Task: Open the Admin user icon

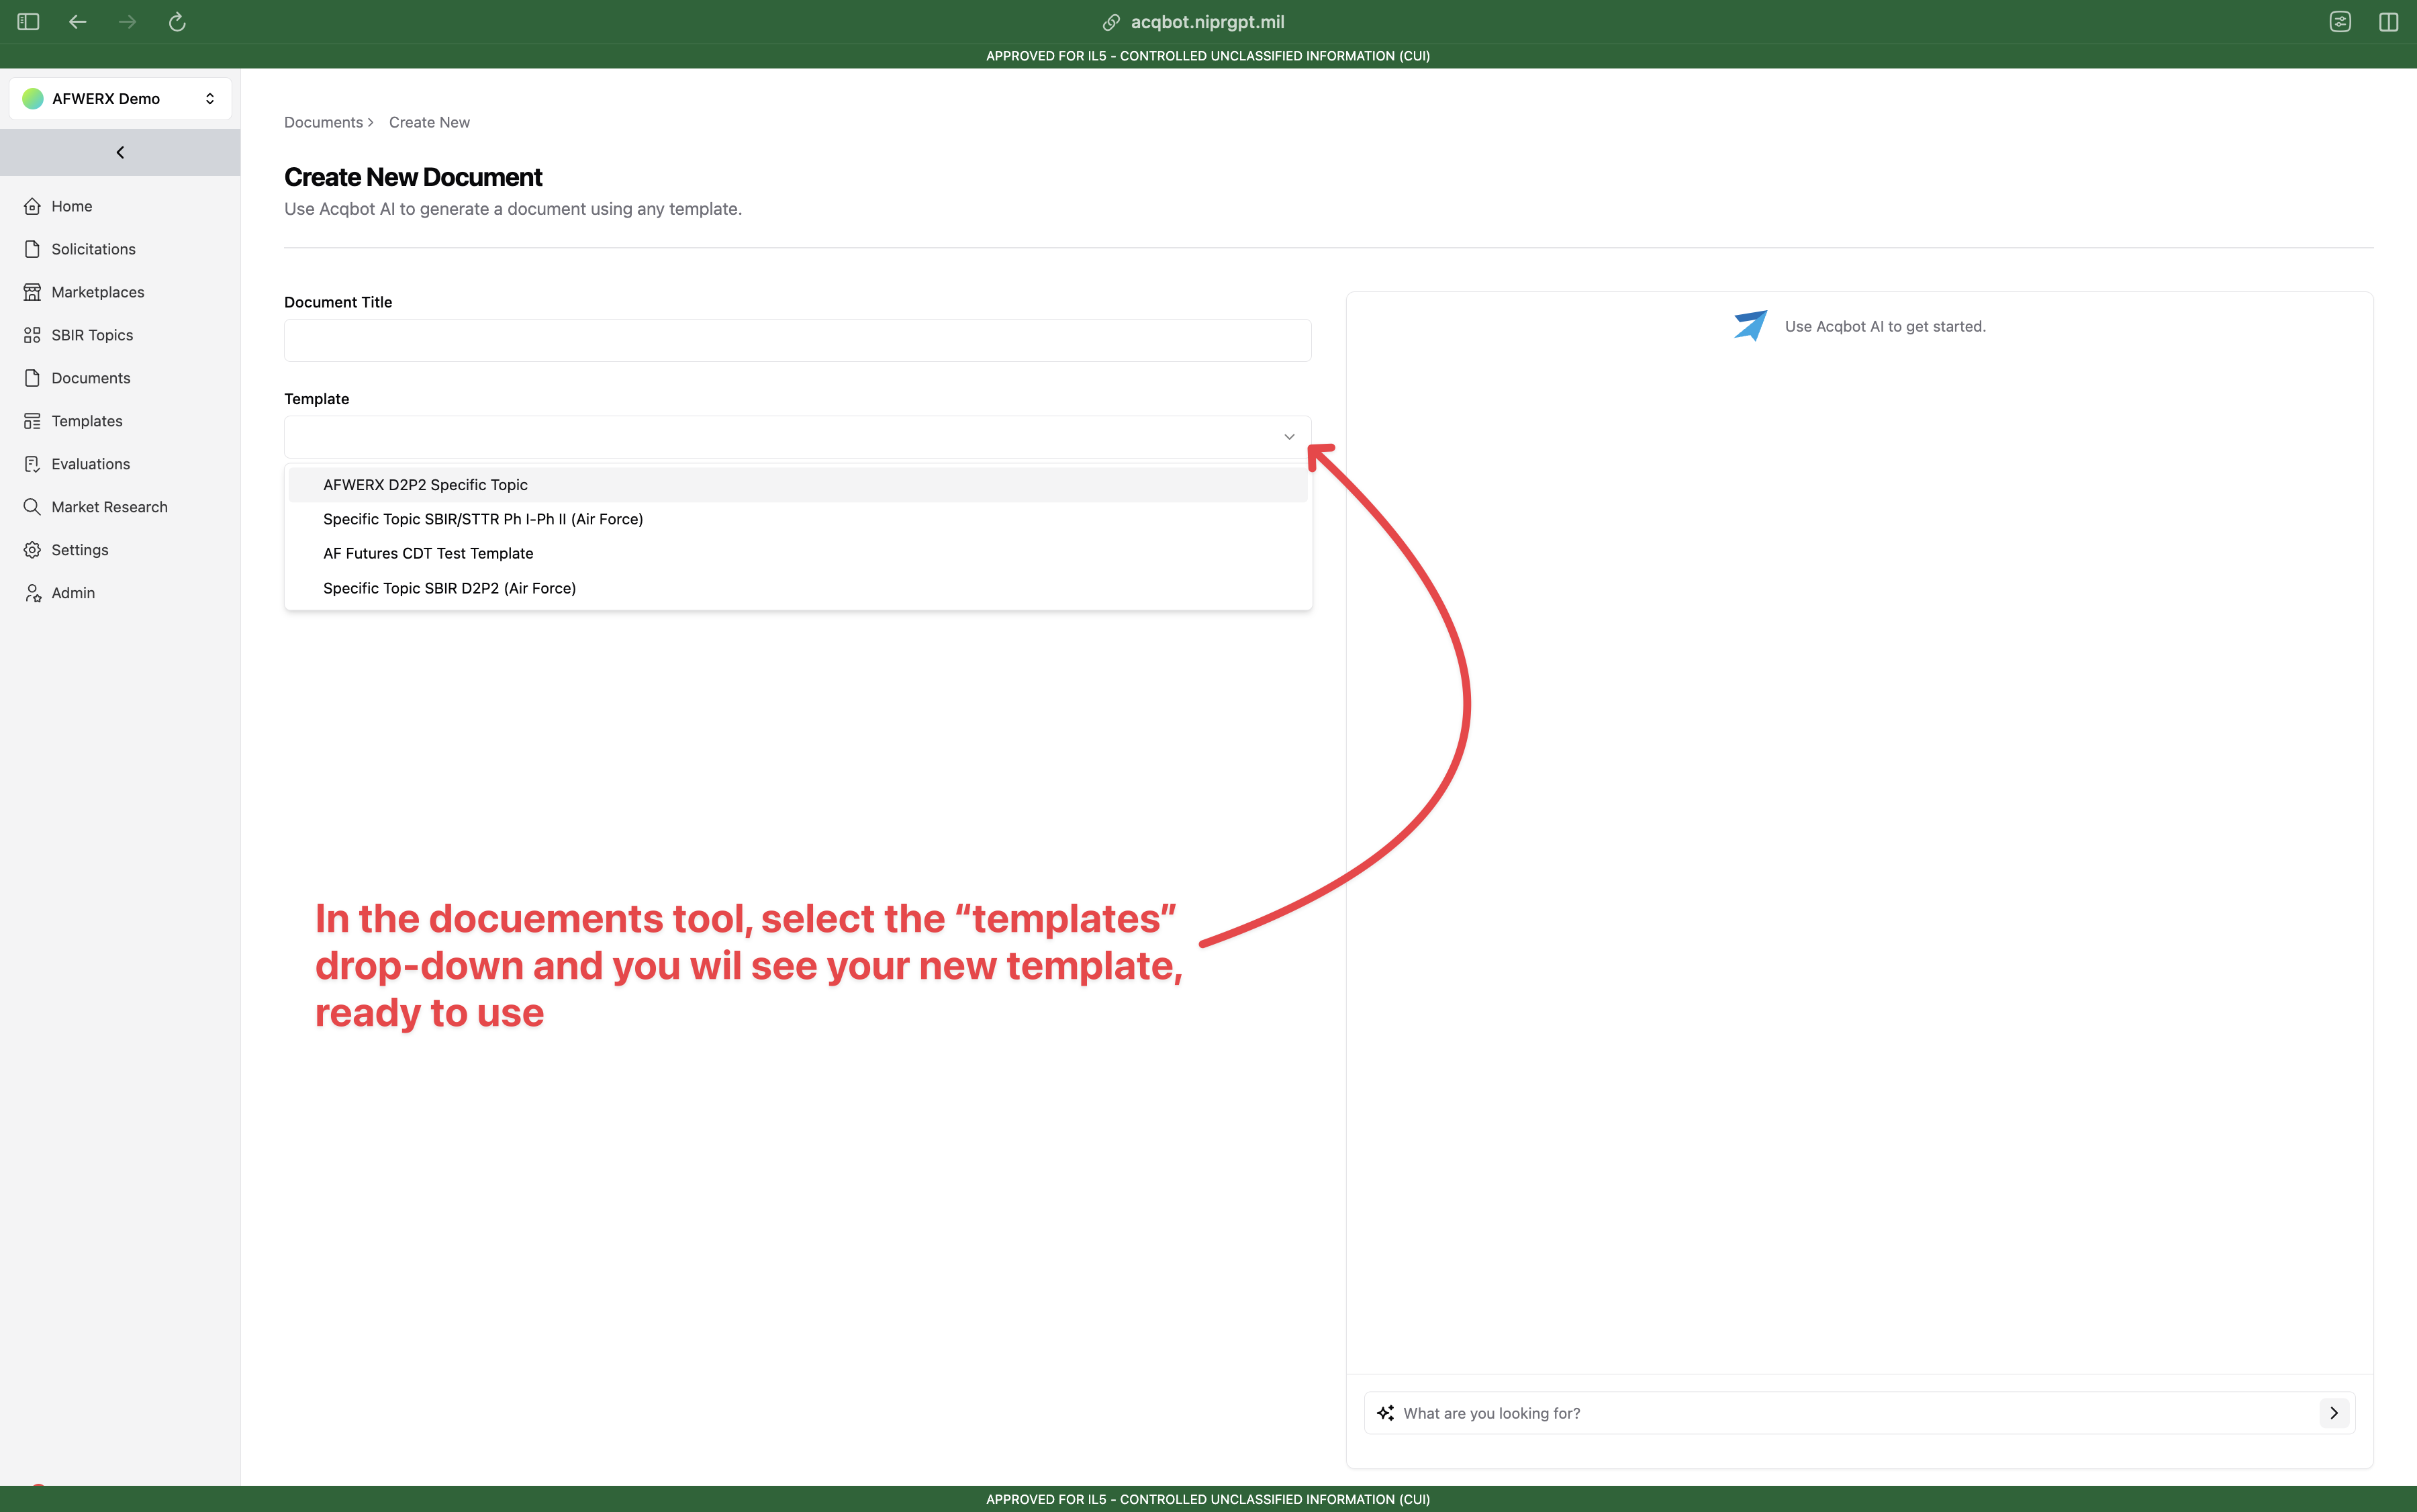Action: (x=32, y=593)
